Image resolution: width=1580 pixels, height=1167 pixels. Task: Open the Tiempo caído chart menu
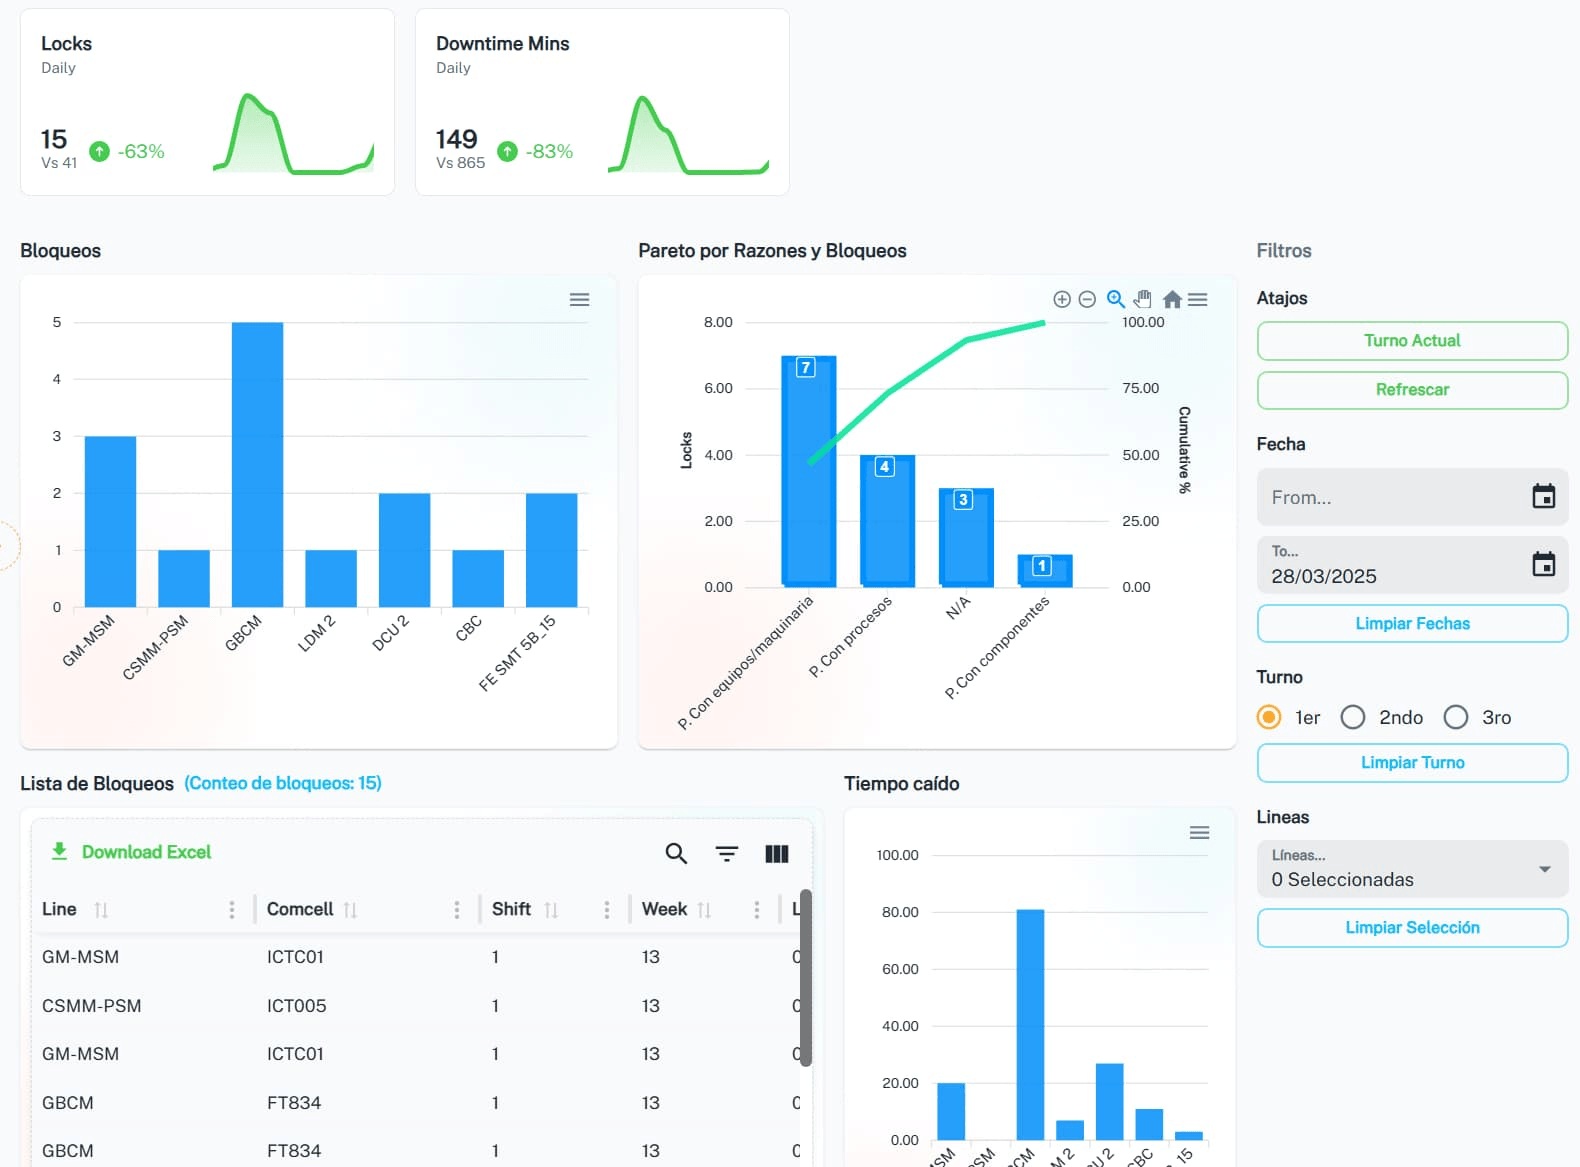click(1199, 833)
